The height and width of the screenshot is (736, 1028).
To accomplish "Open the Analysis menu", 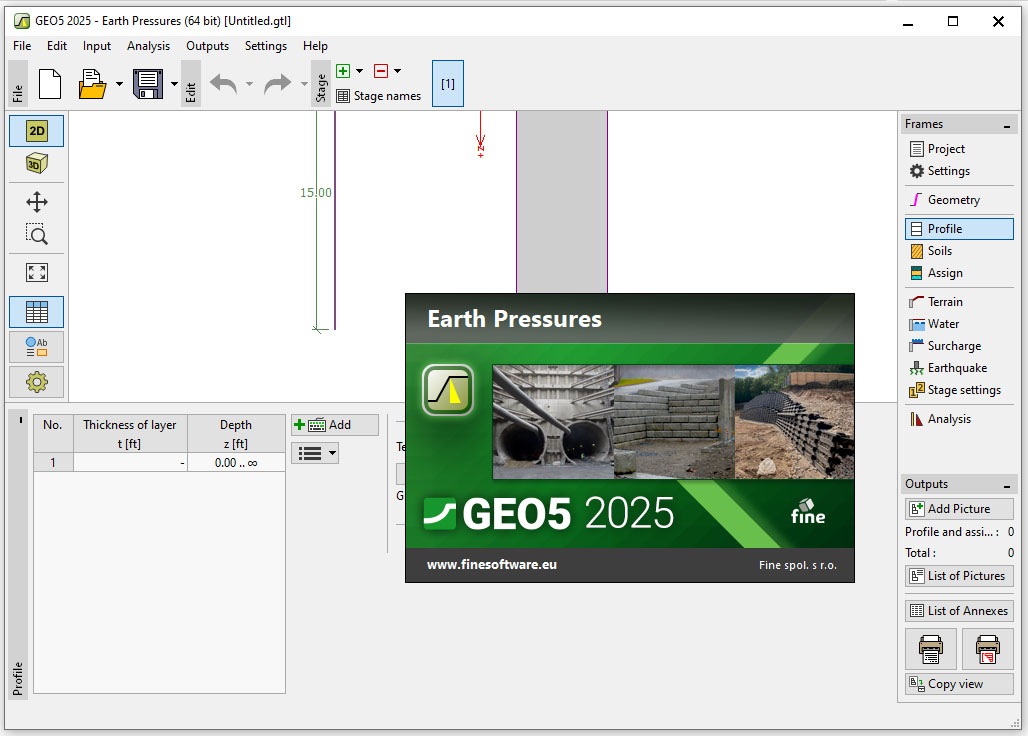I will [x=148, y=46].
